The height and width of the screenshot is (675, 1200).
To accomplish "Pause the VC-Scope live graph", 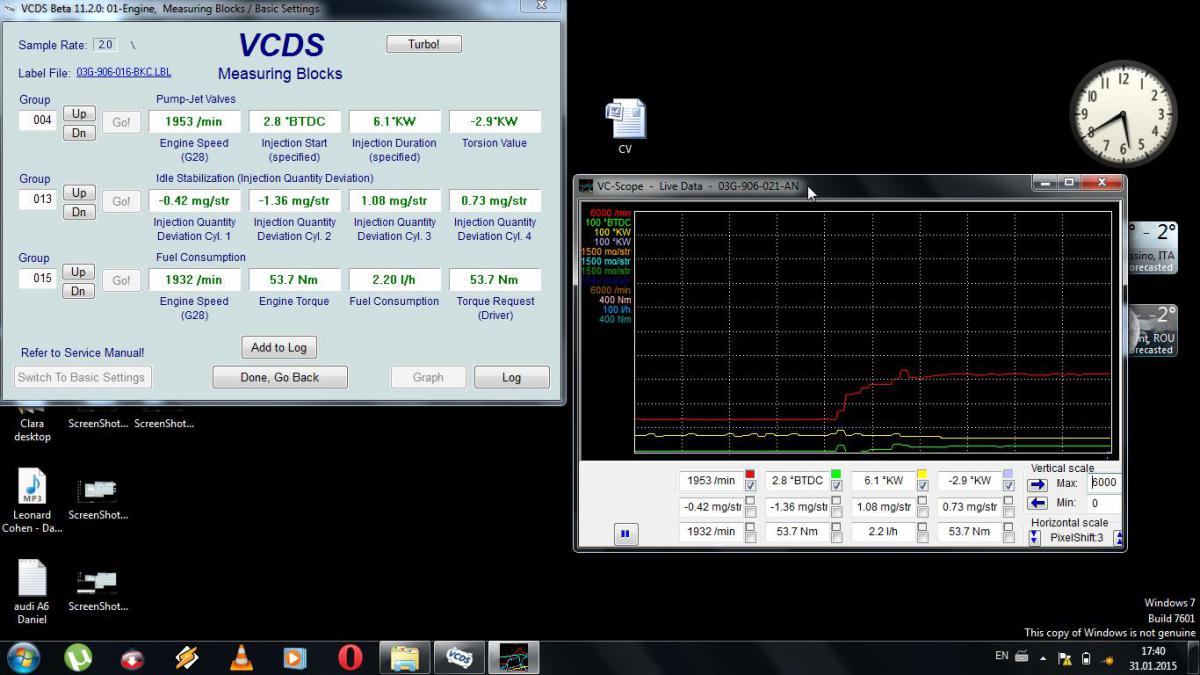I will tap(625, 534).
